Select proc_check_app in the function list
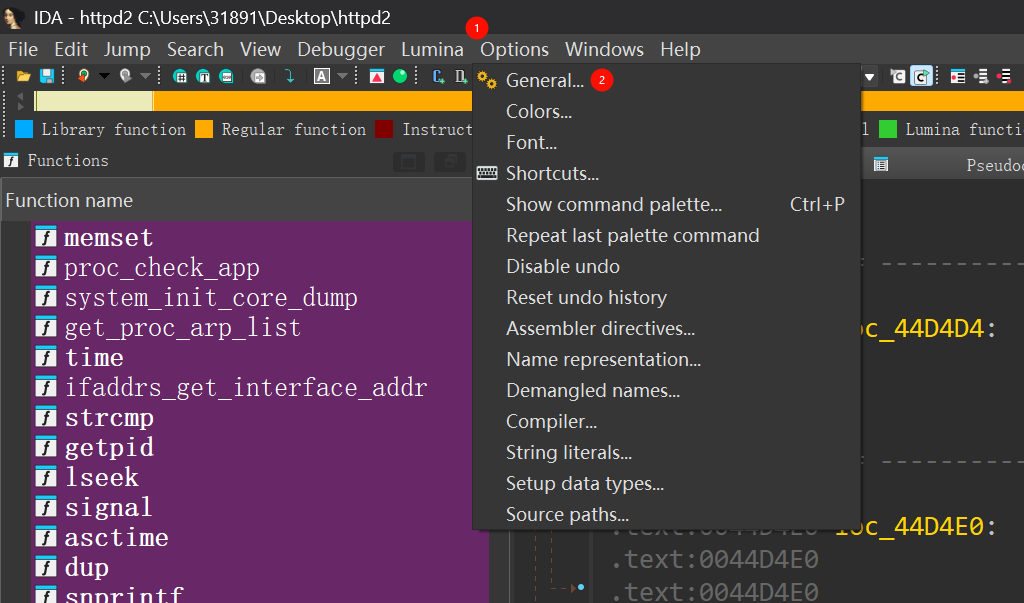The height and width of the screenshot is (603, 1024). tap(162, 268)
